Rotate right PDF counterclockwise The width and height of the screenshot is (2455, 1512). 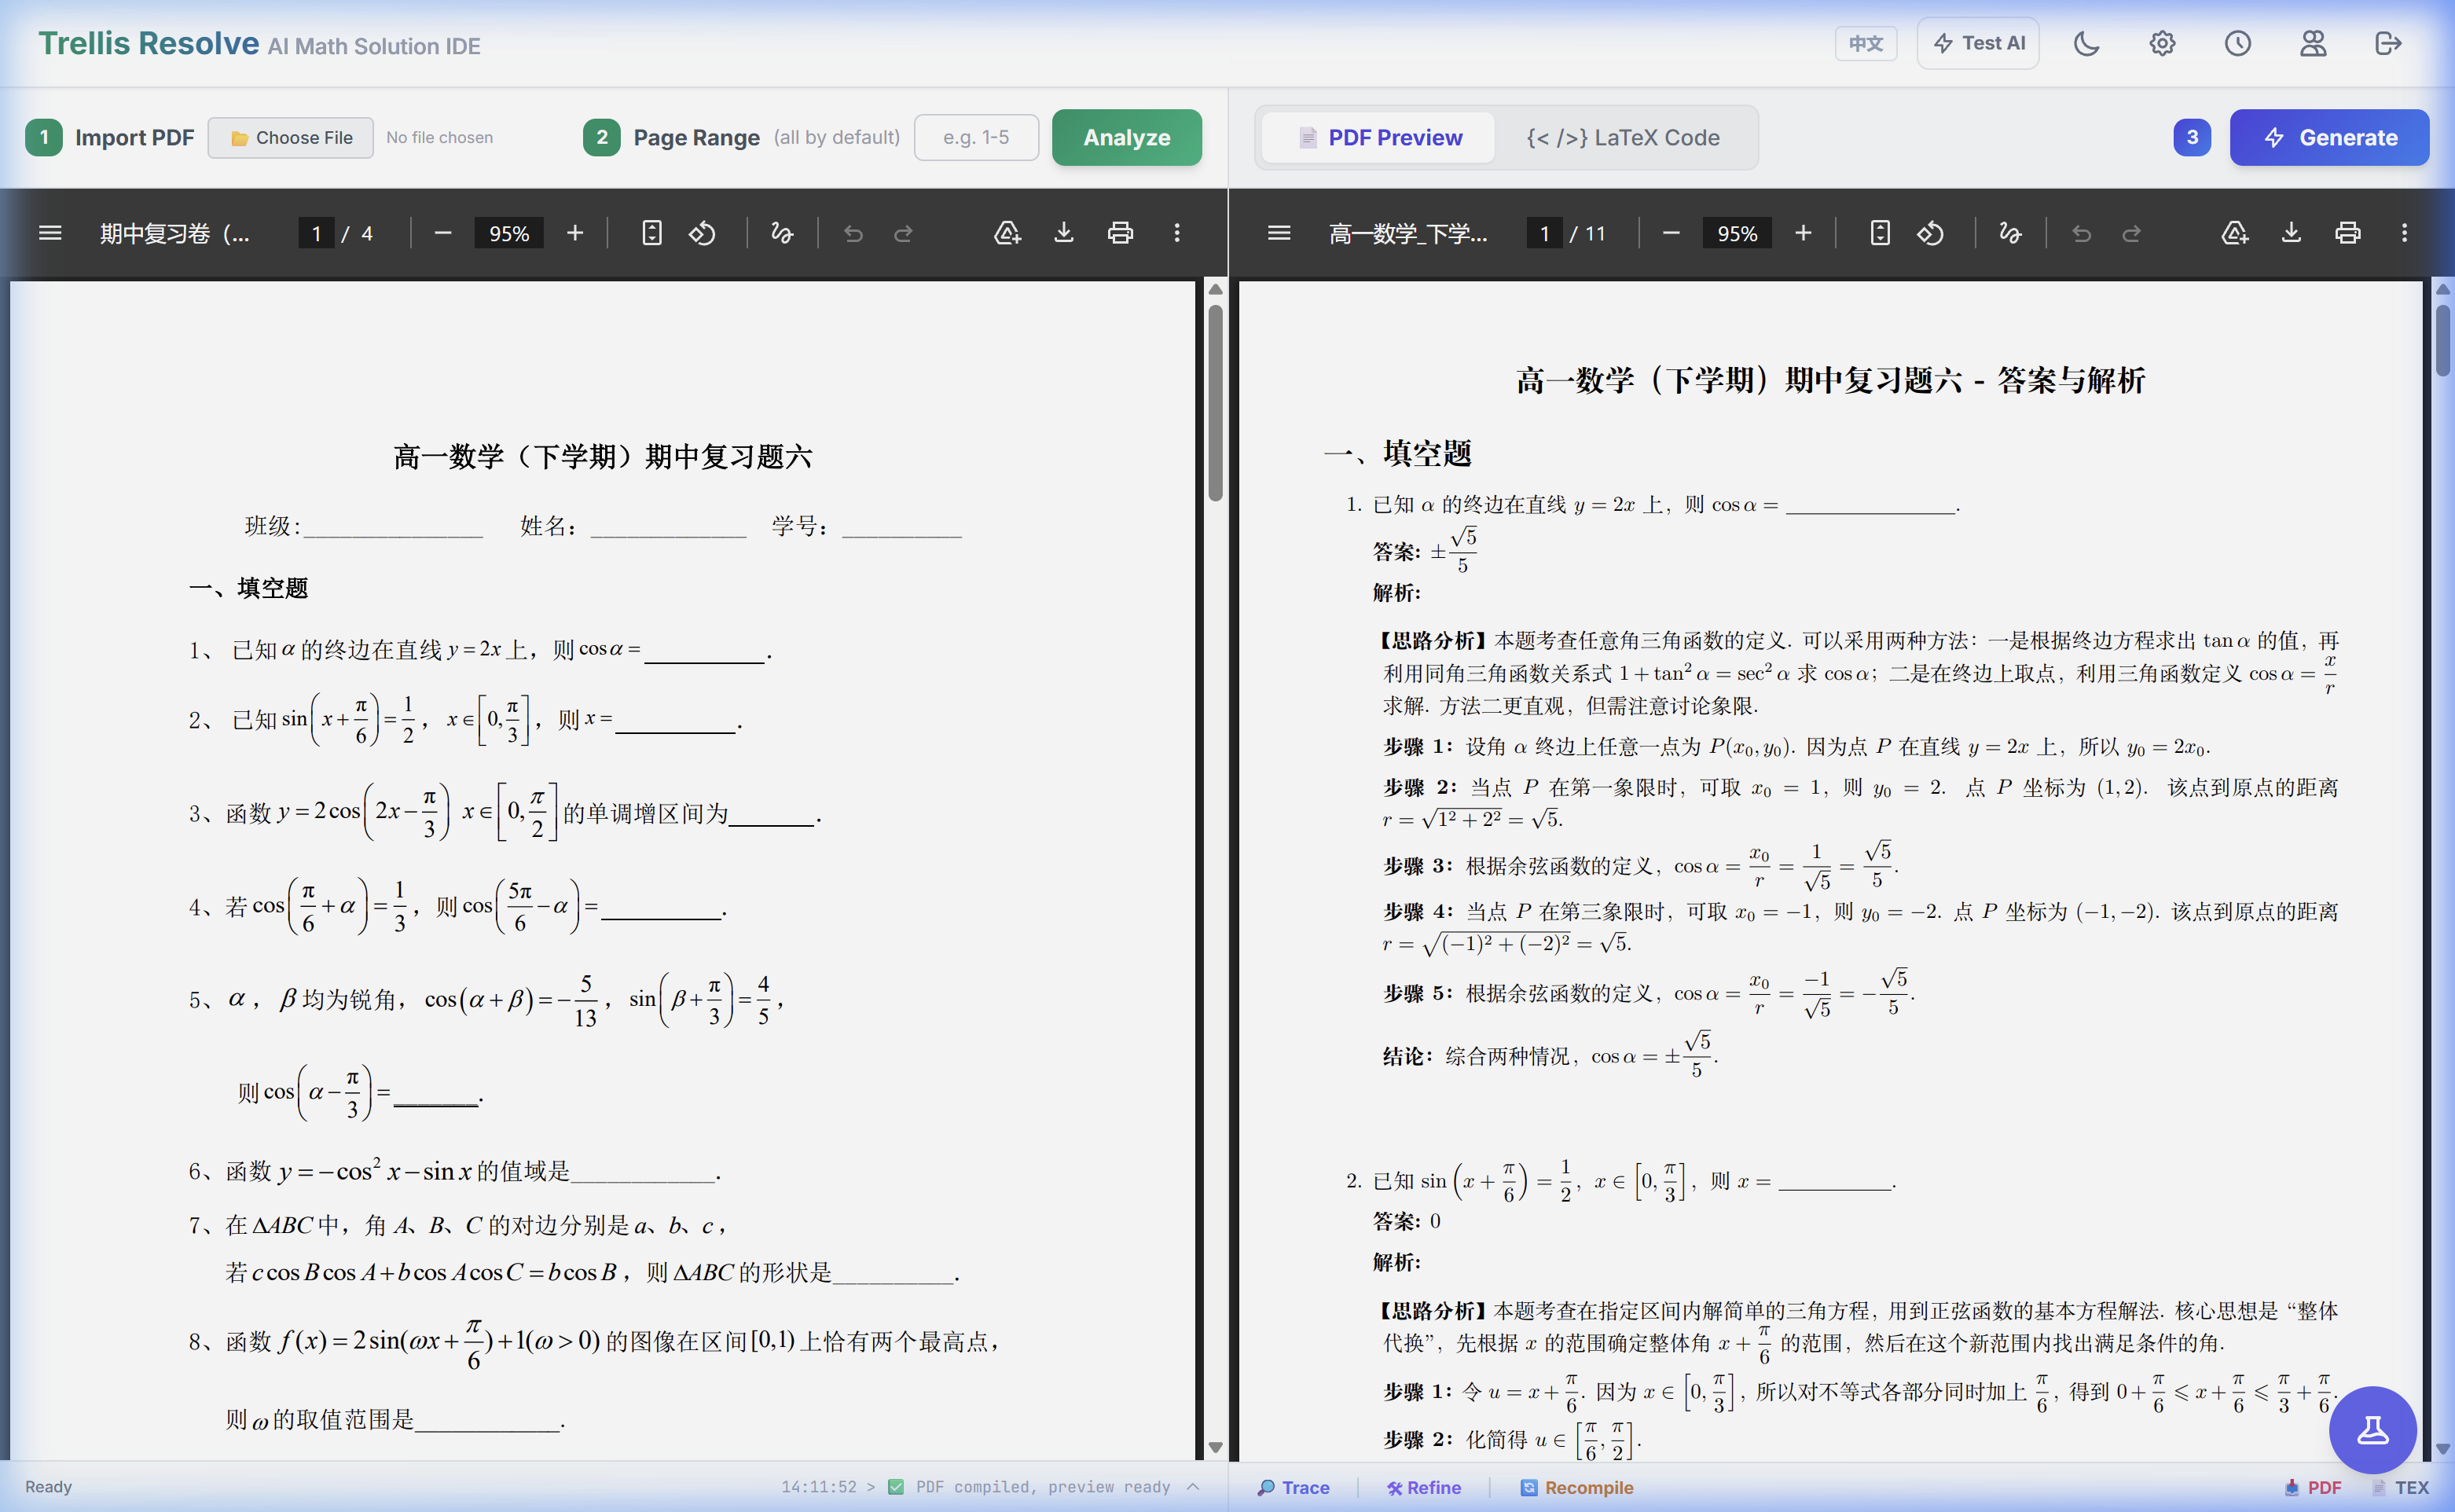click(1930, 233)
